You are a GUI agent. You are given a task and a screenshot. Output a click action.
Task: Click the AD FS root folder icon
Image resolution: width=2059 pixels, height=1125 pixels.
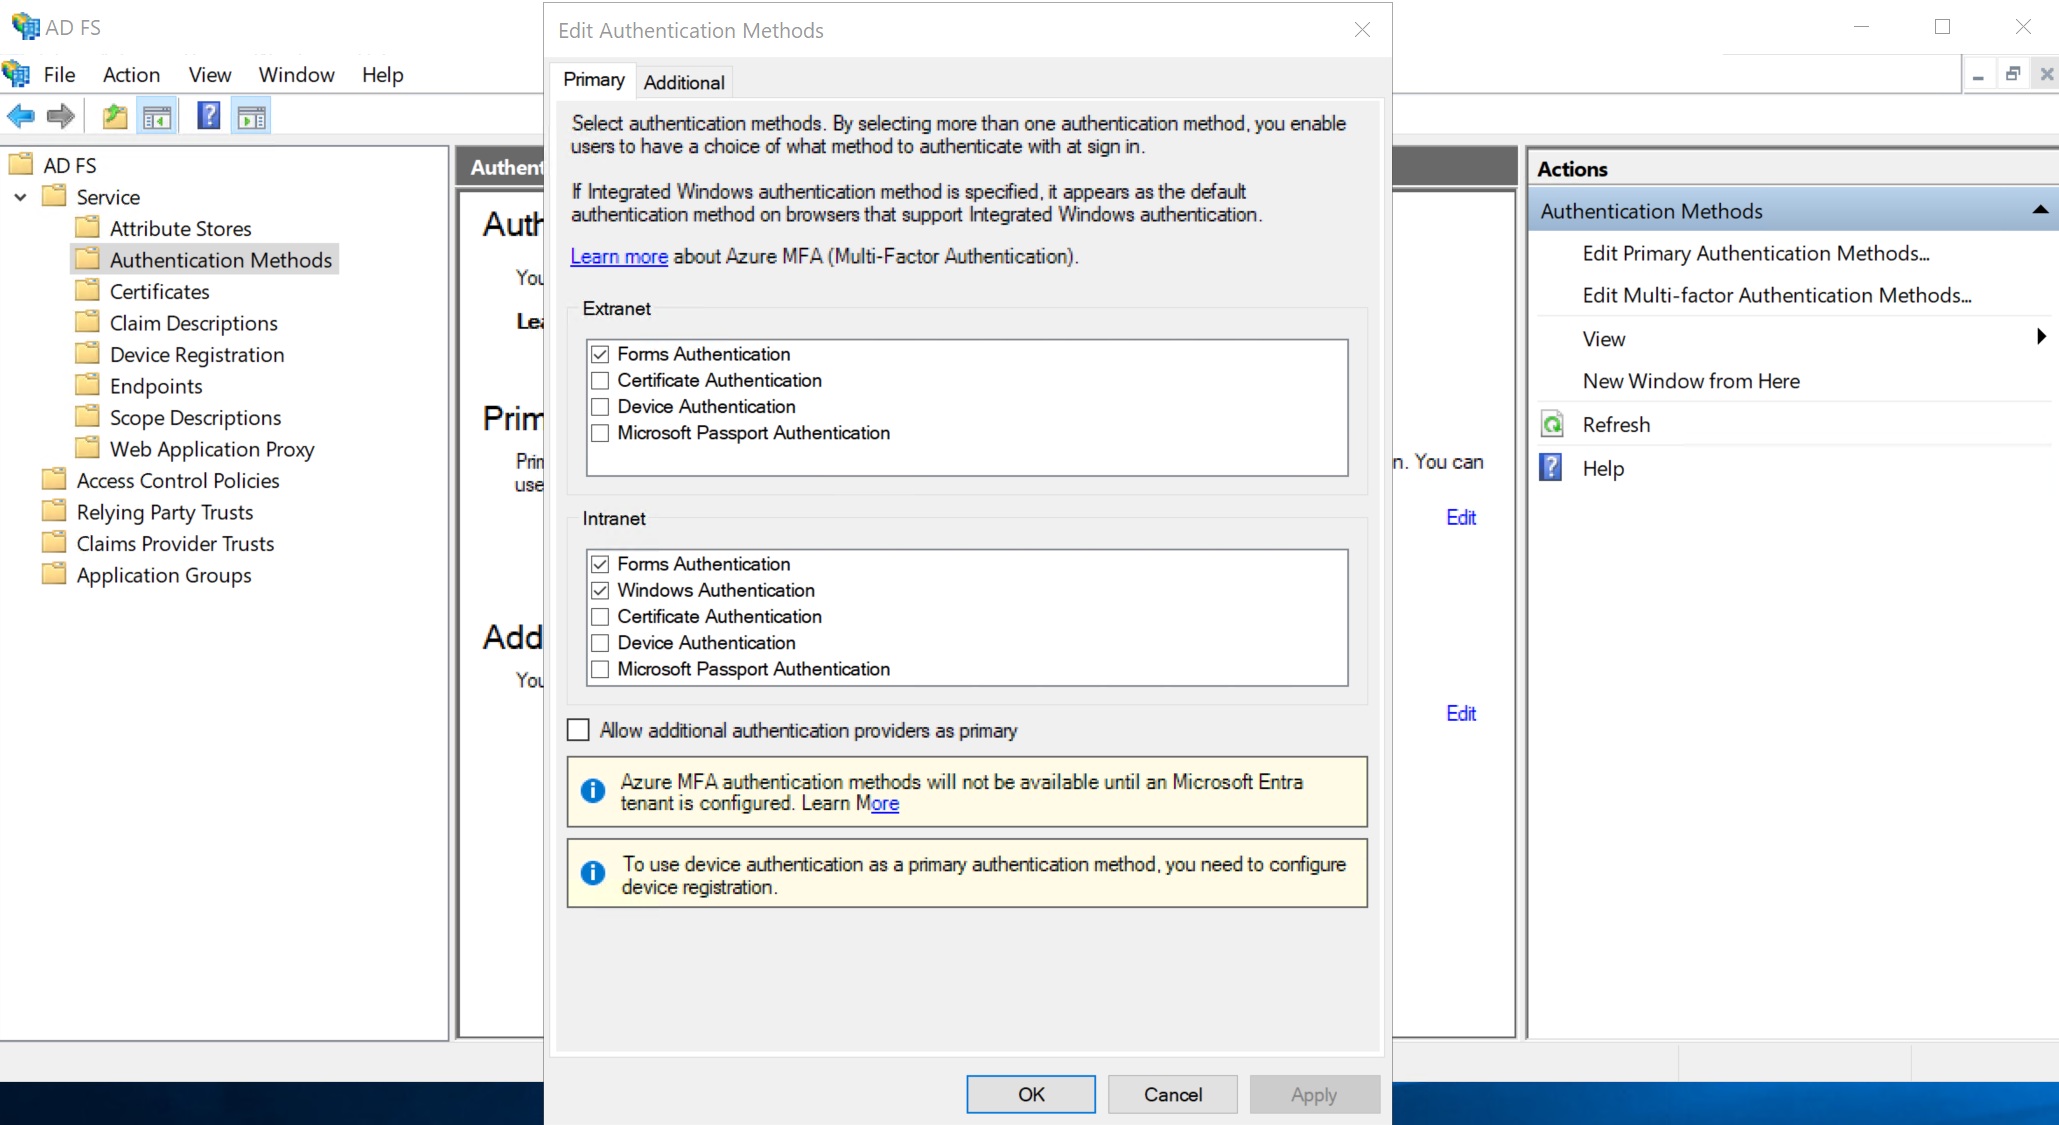coord(21,164)
